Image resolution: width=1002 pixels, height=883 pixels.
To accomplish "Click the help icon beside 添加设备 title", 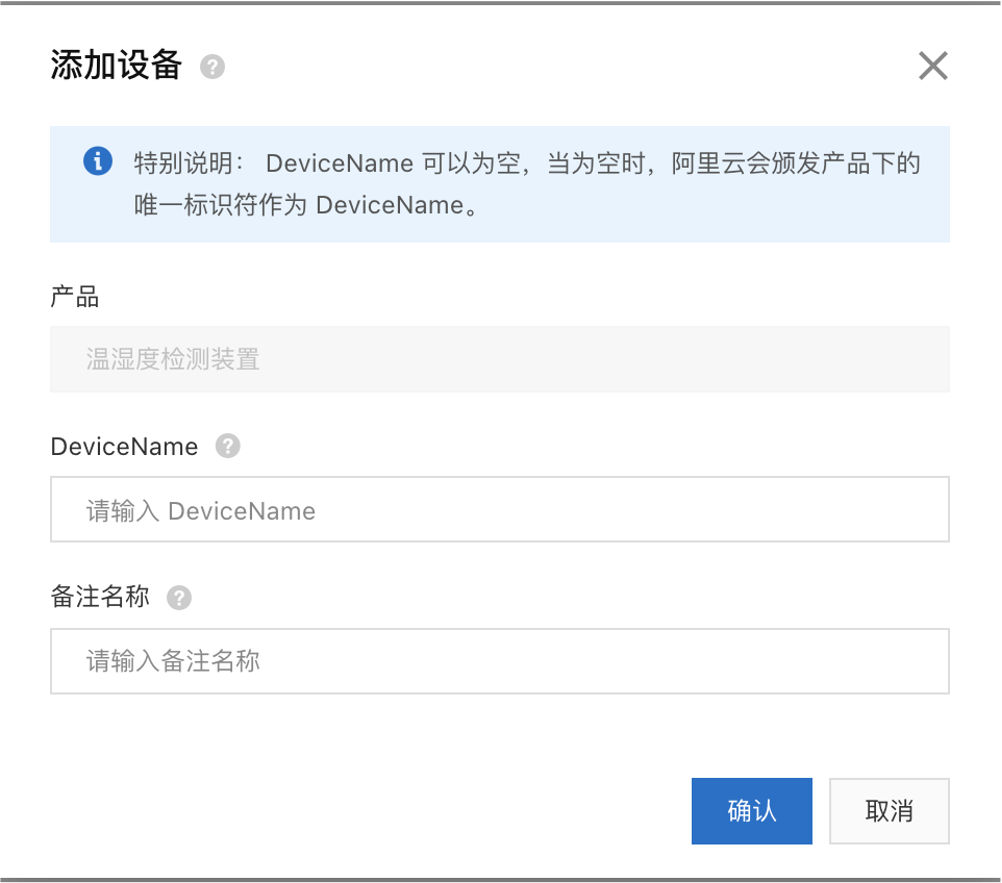I will (212, 66).
